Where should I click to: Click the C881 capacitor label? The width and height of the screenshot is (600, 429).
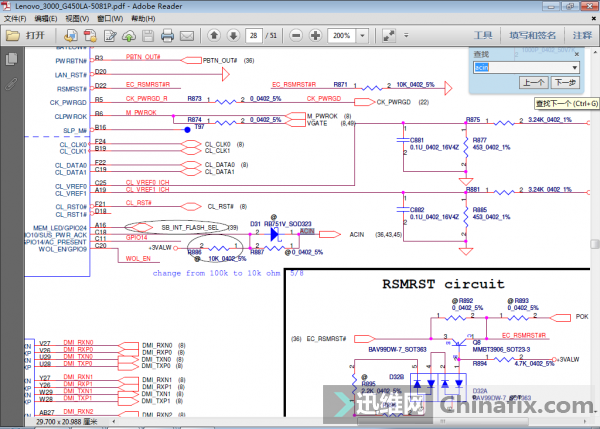[417, 140]
